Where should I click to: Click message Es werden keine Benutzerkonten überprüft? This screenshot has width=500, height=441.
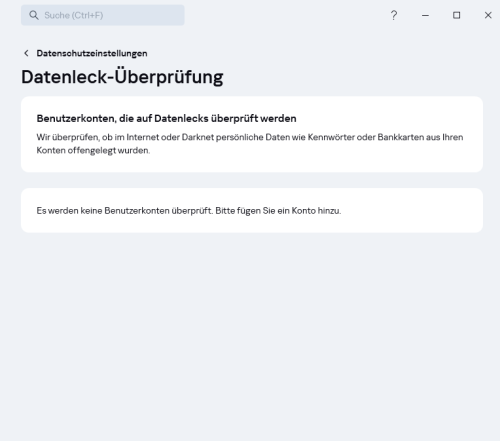(189, 211)
